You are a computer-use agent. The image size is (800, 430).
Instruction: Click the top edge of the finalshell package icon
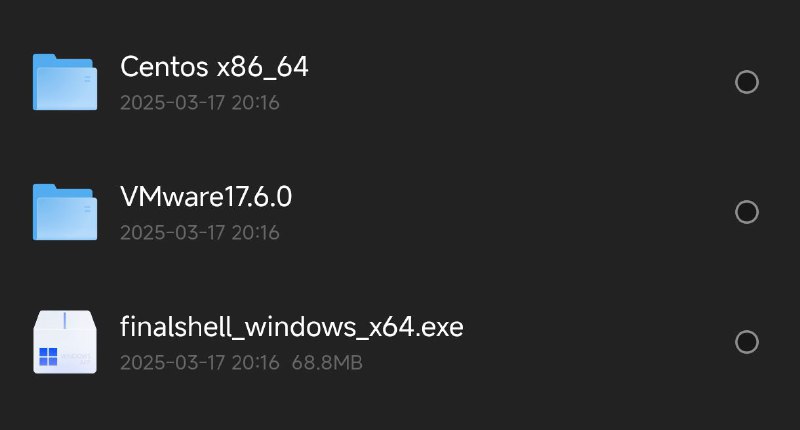pos(65,314)
